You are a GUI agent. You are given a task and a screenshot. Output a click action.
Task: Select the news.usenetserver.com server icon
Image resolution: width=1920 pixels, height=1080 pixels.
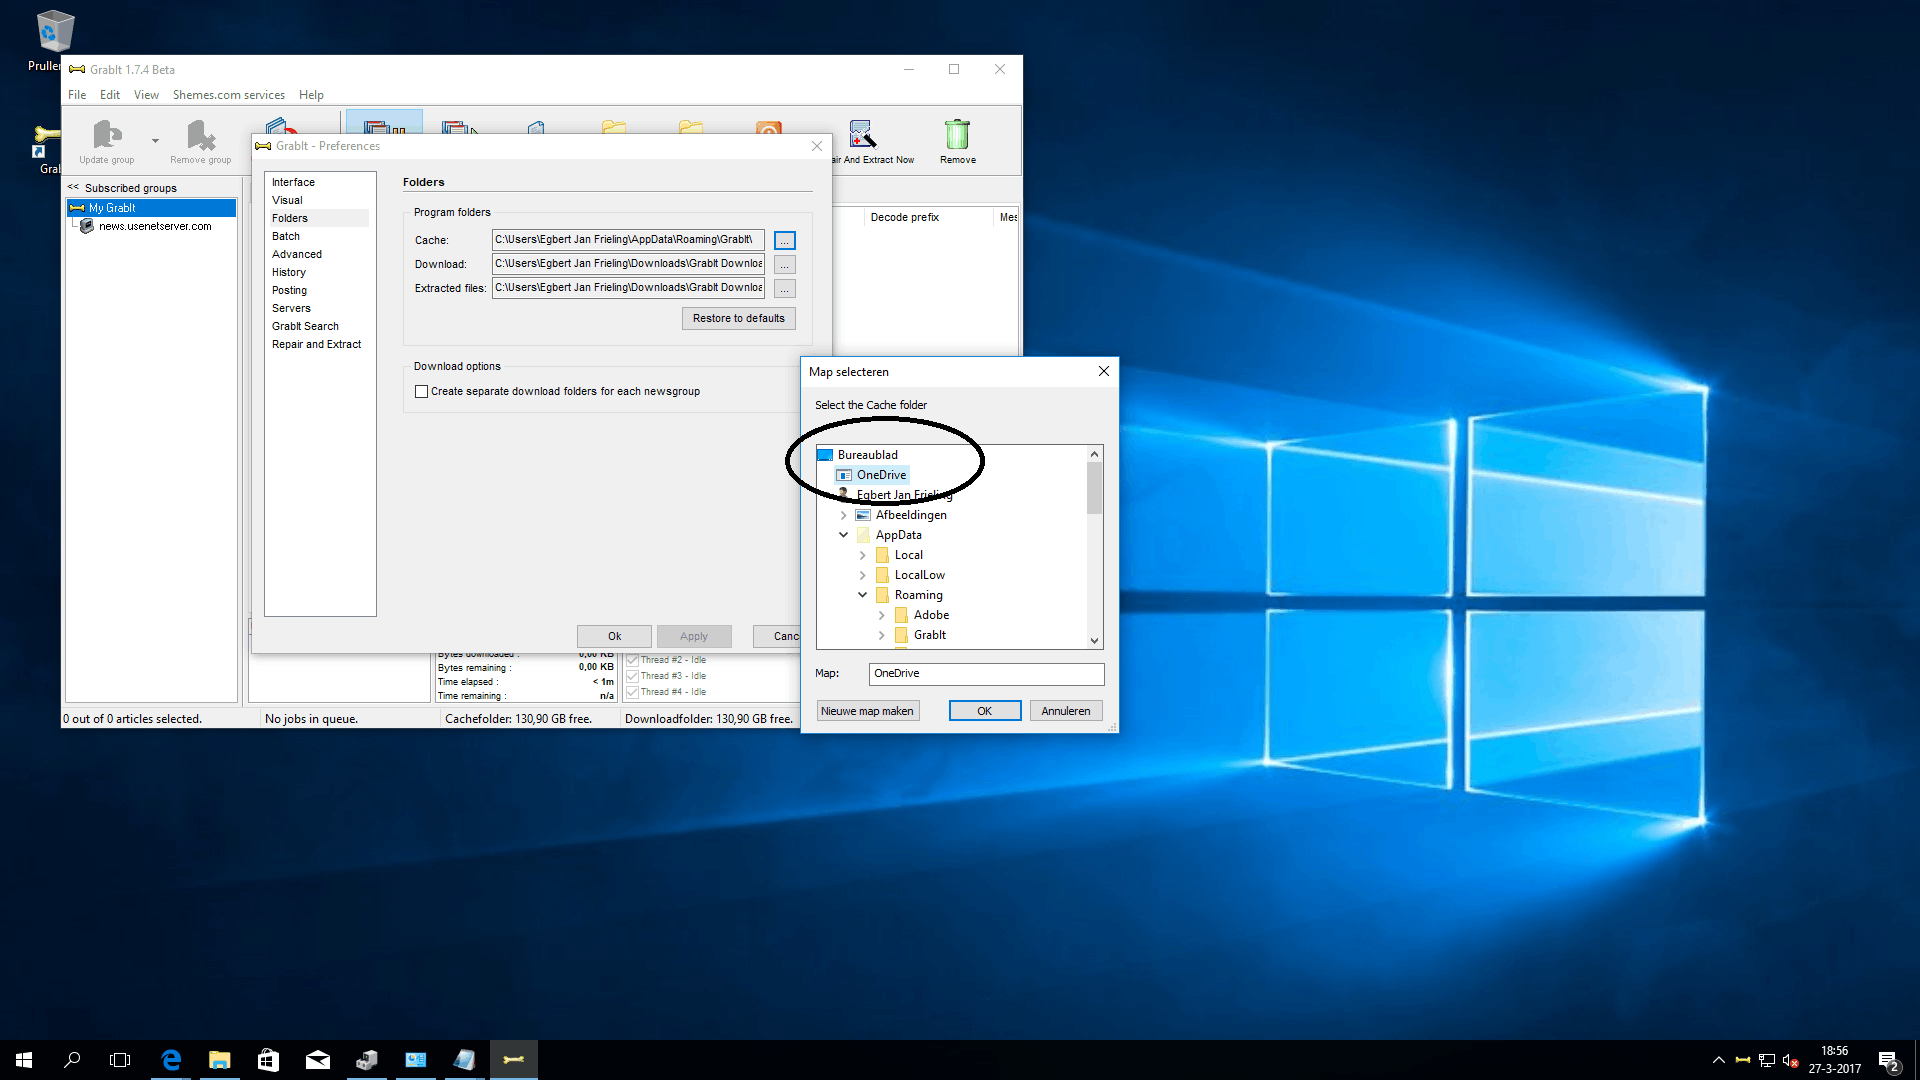(x=87, y=226)
